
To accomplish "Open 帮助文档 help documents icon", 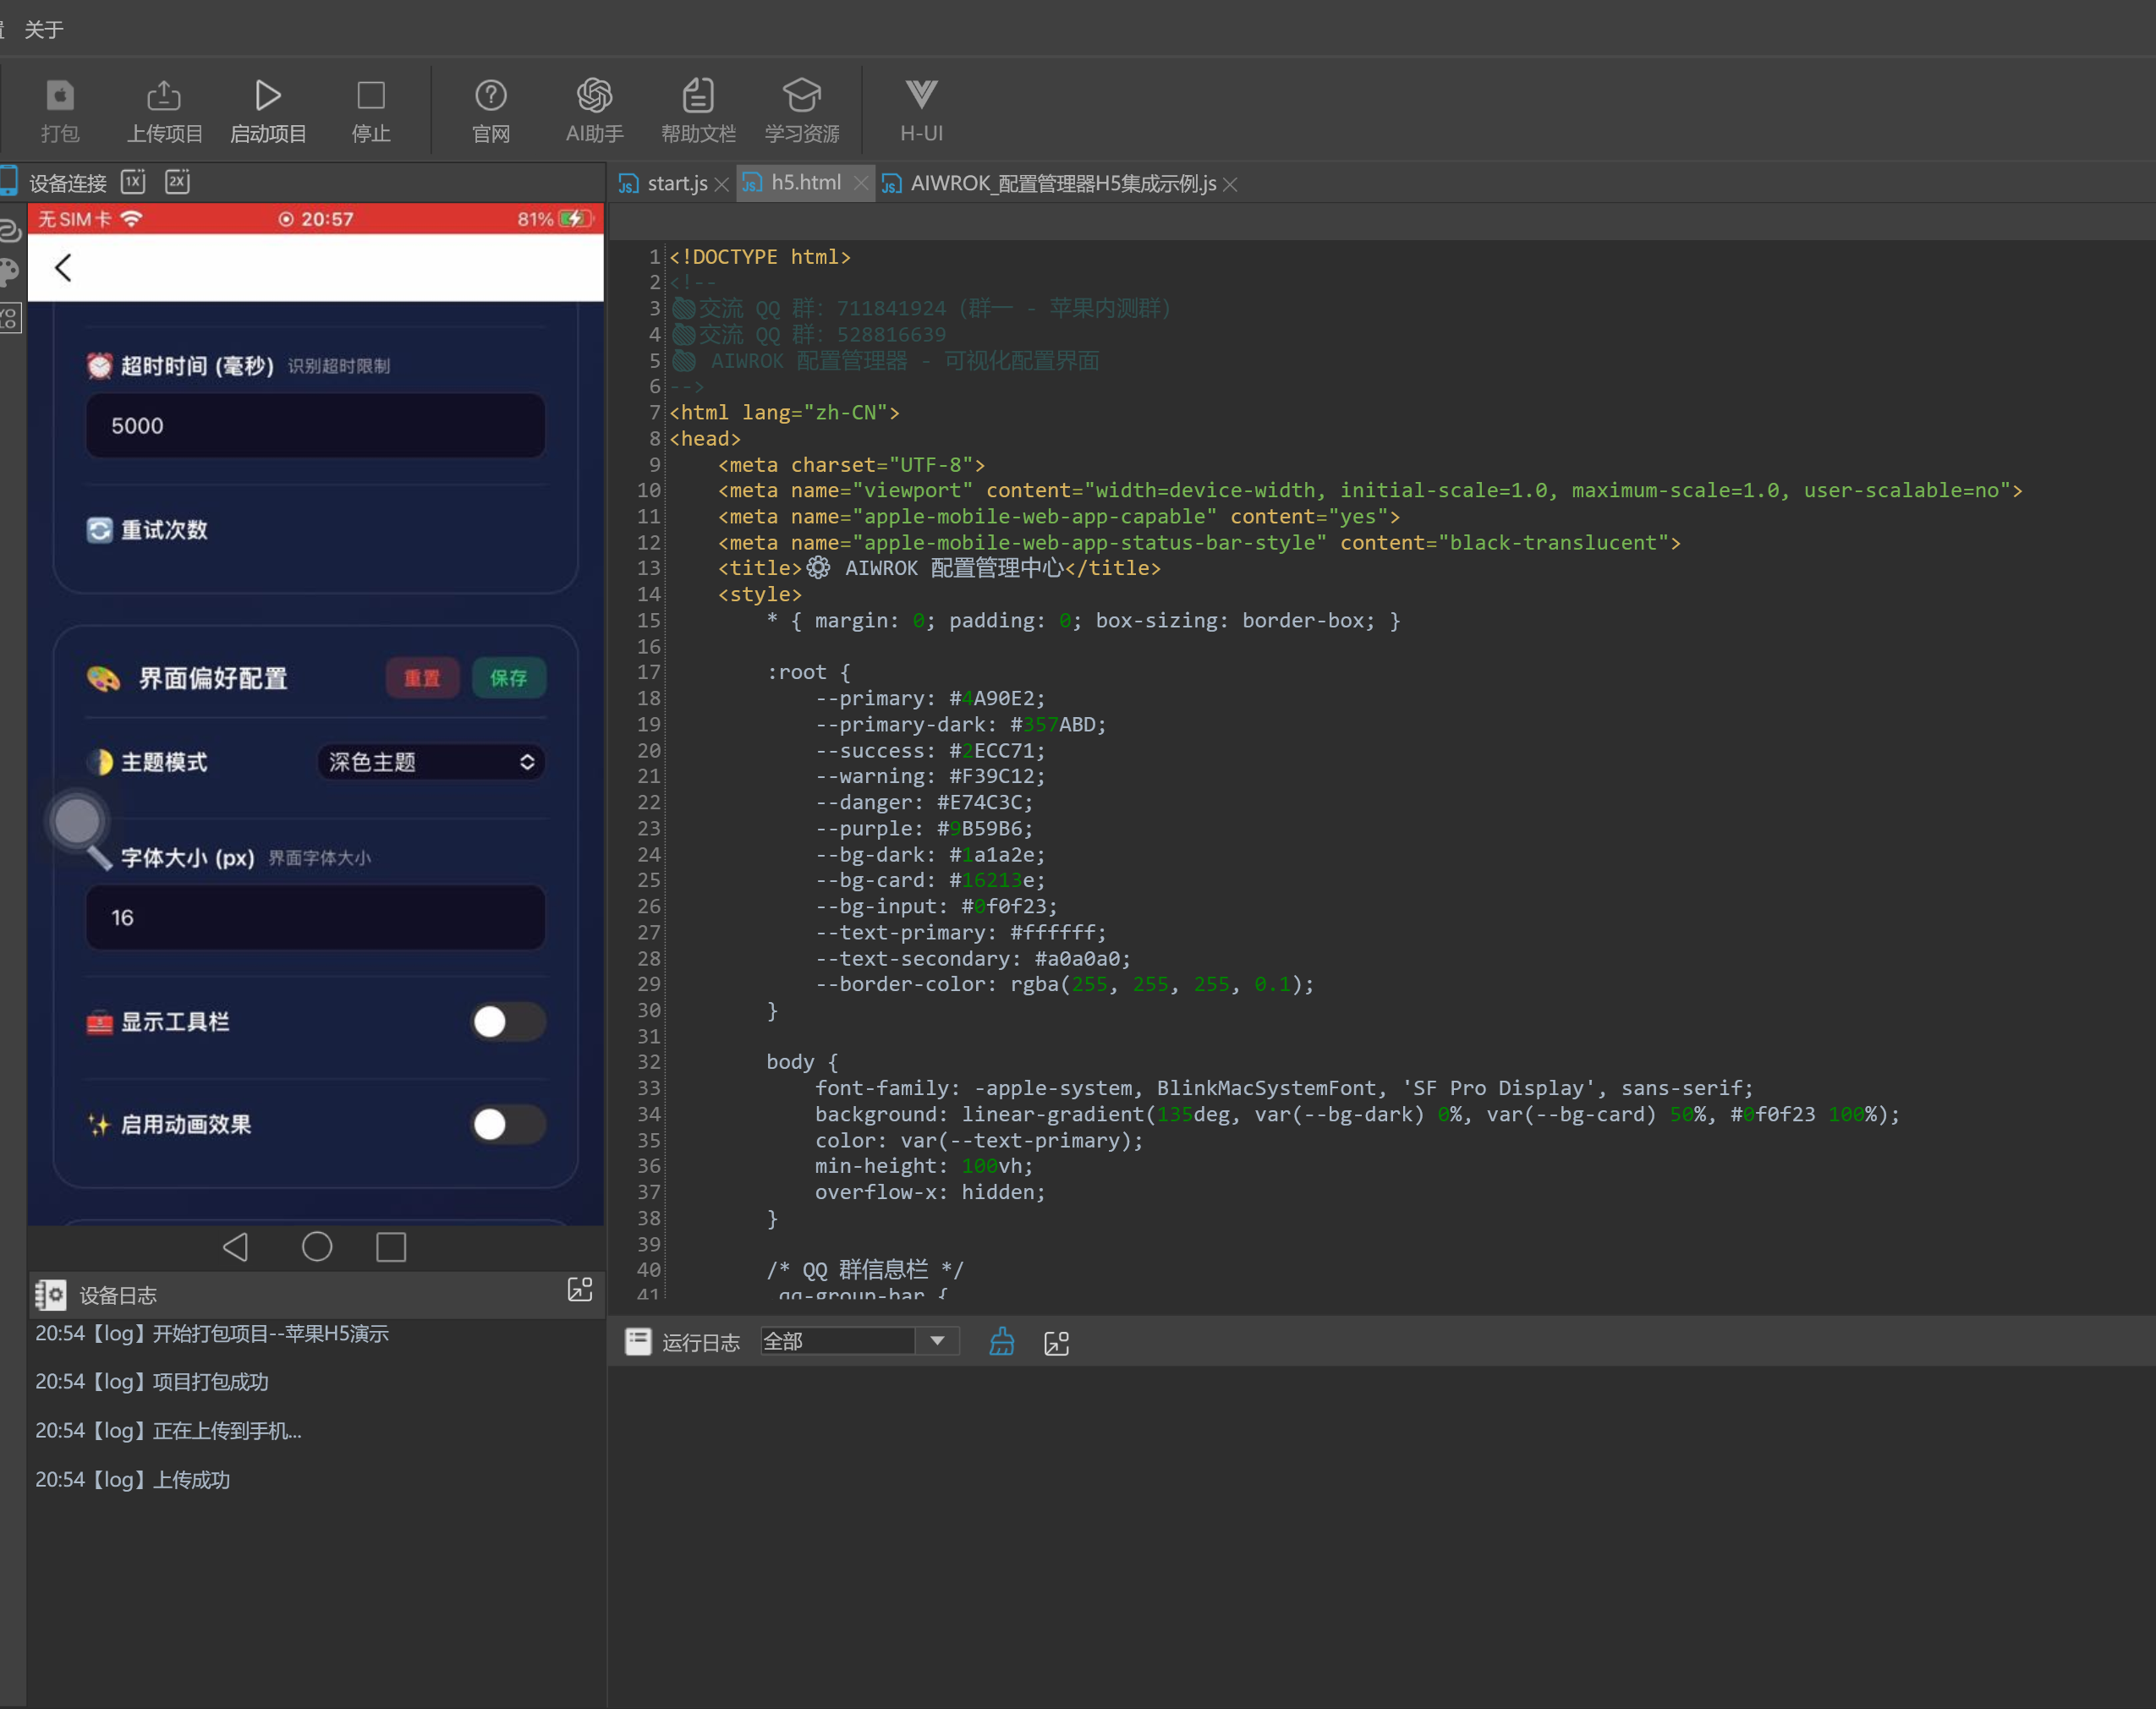I will point(698,96).
